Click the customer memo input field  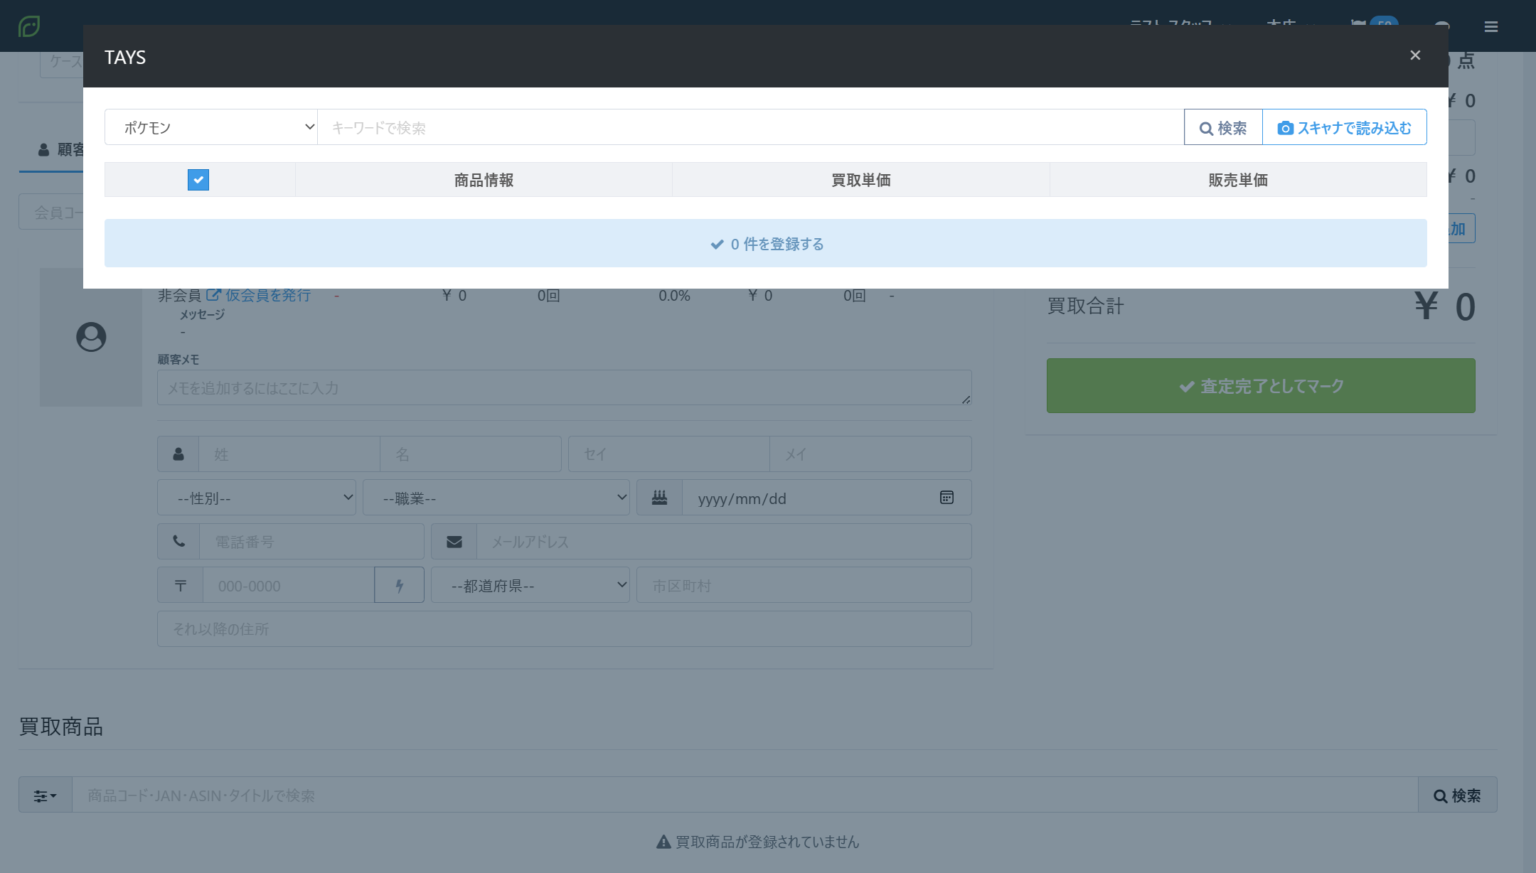(x=564, y=388)
